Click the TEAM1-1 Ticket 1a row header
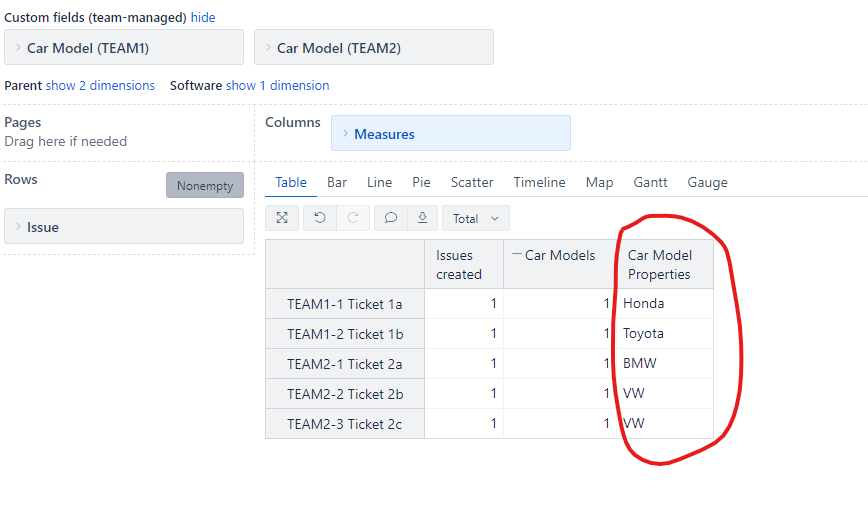868x506 pixels. [x=345, y=304]
